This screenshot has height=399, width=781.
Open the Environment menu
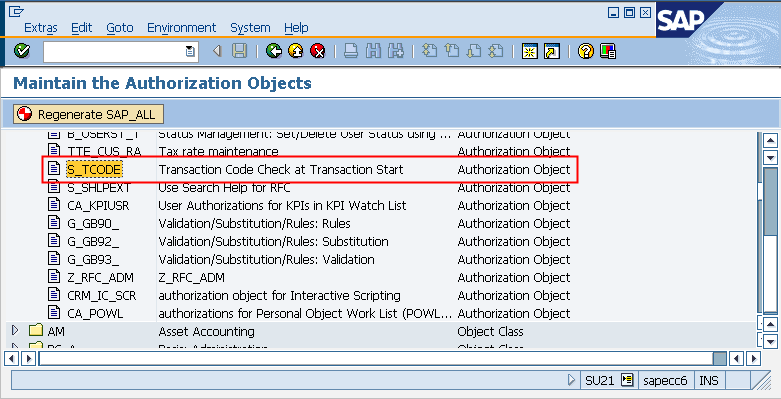tap(182, 28)
